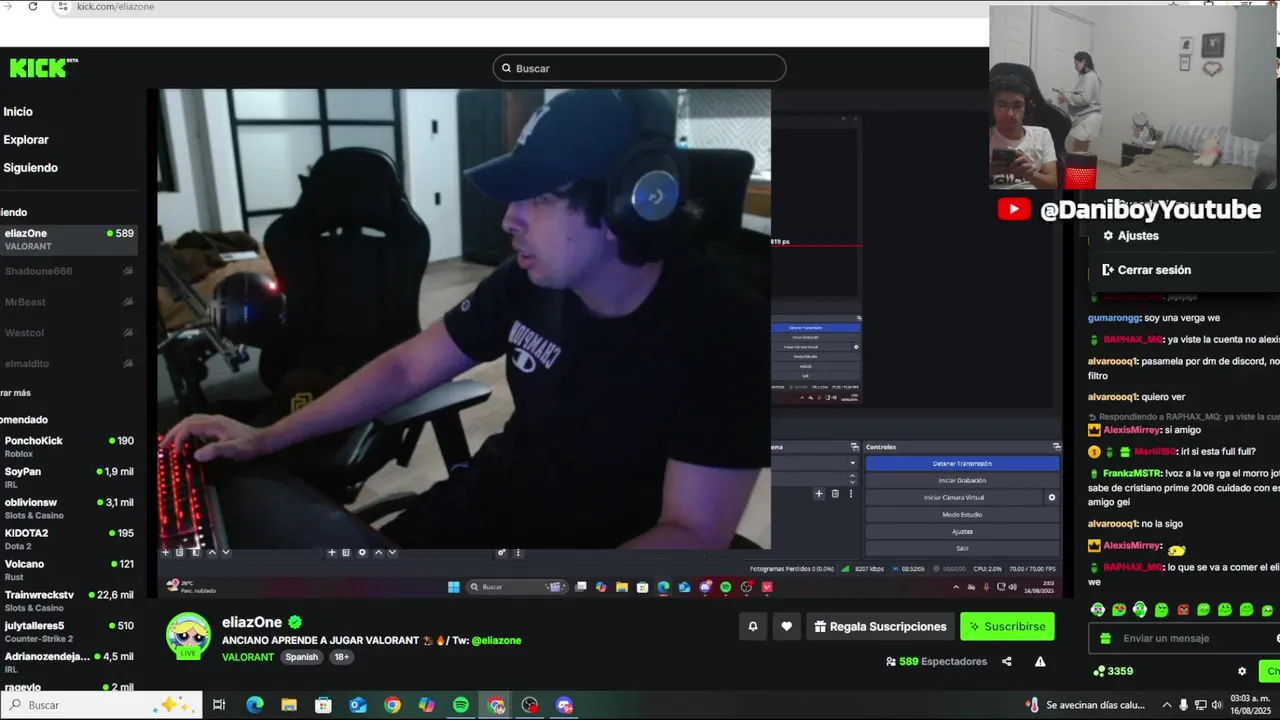The width and height of the screenshot is (1280, 720).
Task: Toggle Iniciar Cámara Virtual in large OBS controls
Action: [954, 498]
